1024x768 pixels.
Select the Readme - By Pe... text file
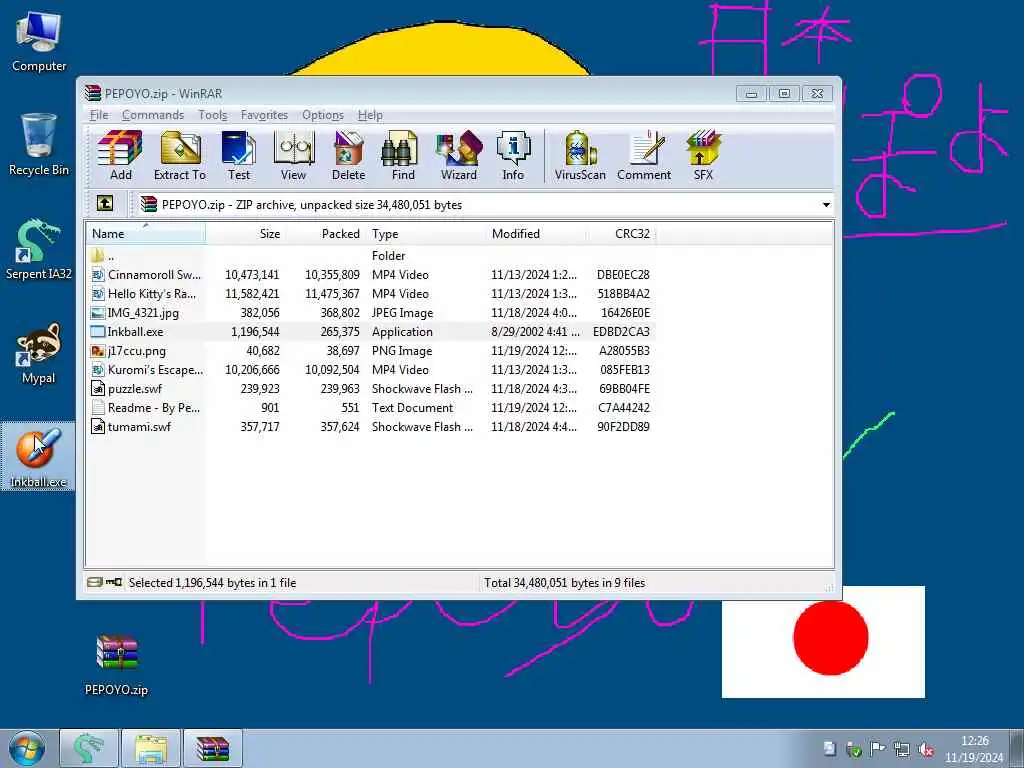coord(371,407)
